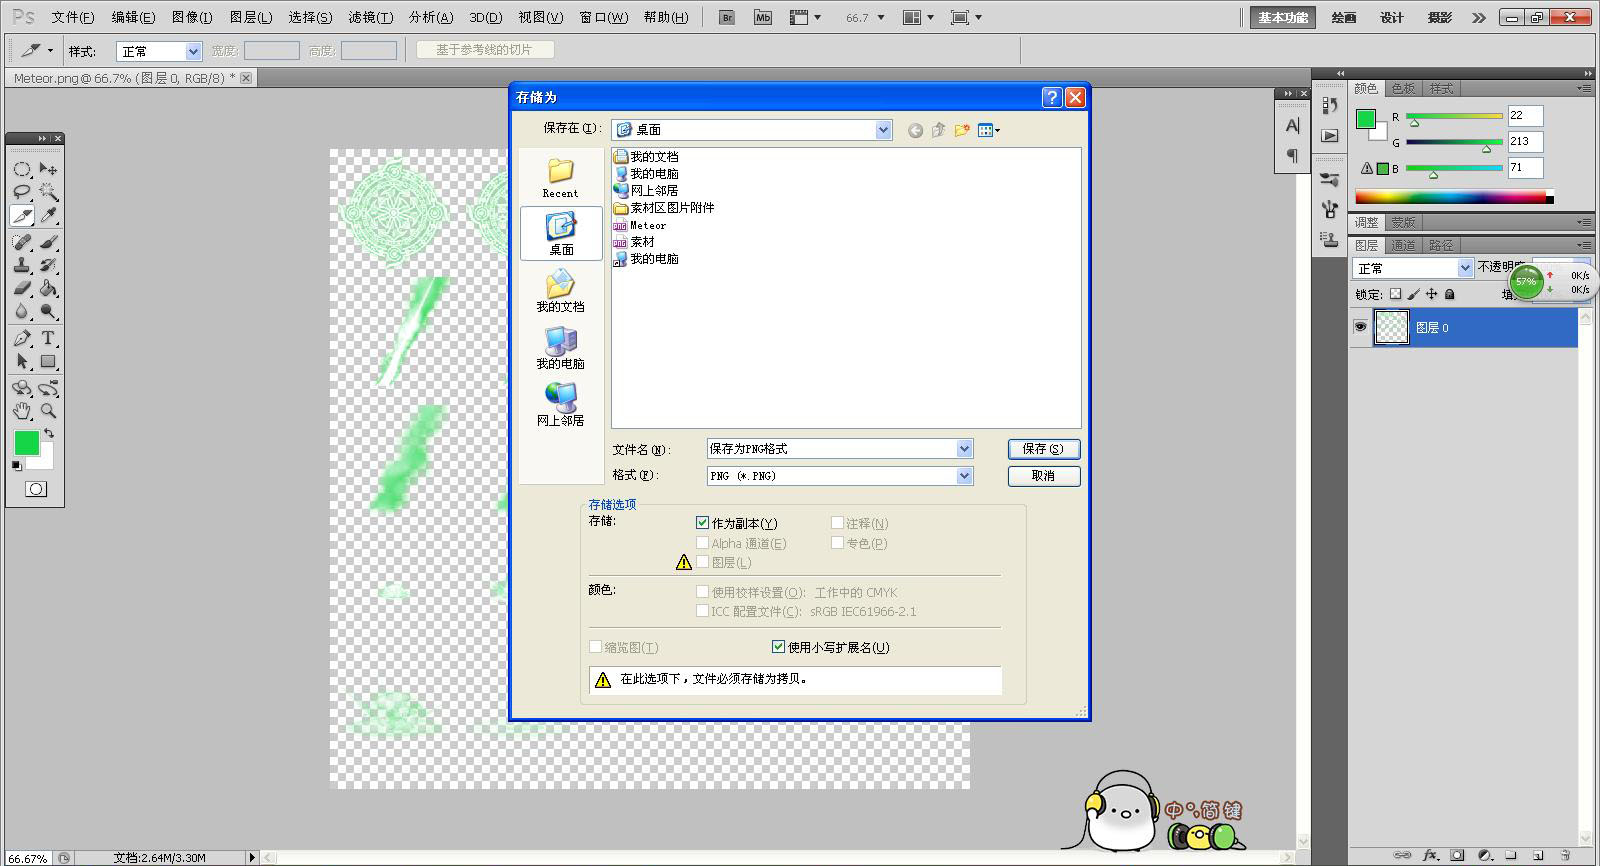Switch to the 色板 tab
The width and height of the screenshot is (1600, 866).
[1404, 88]
